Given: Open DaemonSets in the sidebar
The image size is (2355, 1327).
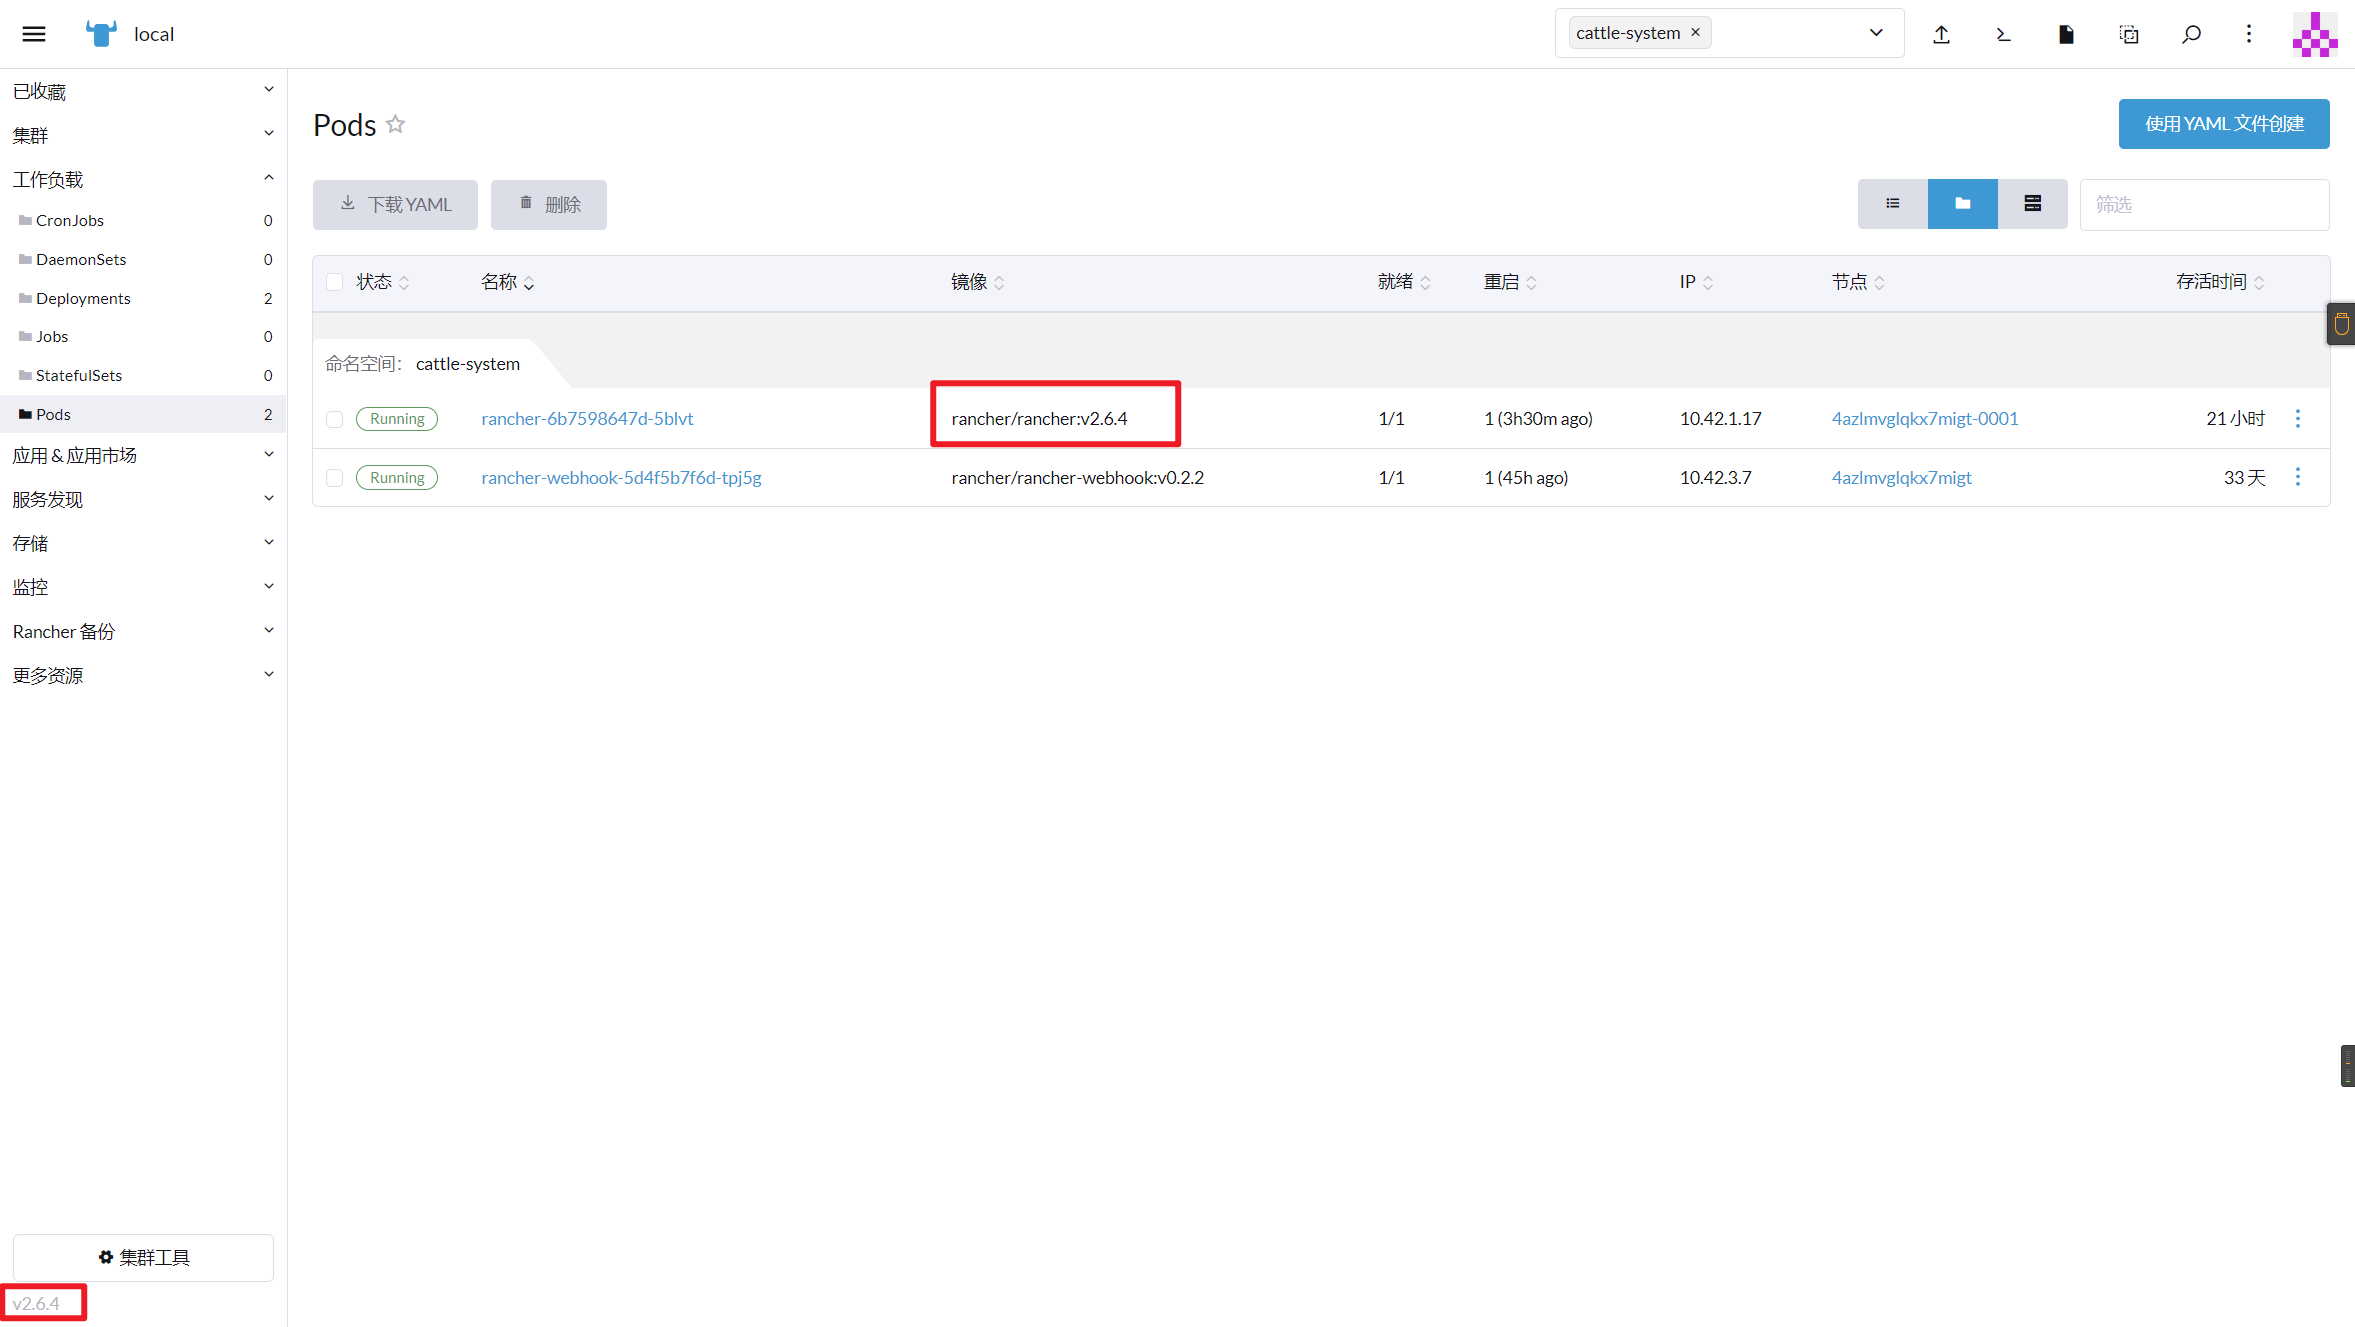Looking at the screenshot, I should click(143, 259).
